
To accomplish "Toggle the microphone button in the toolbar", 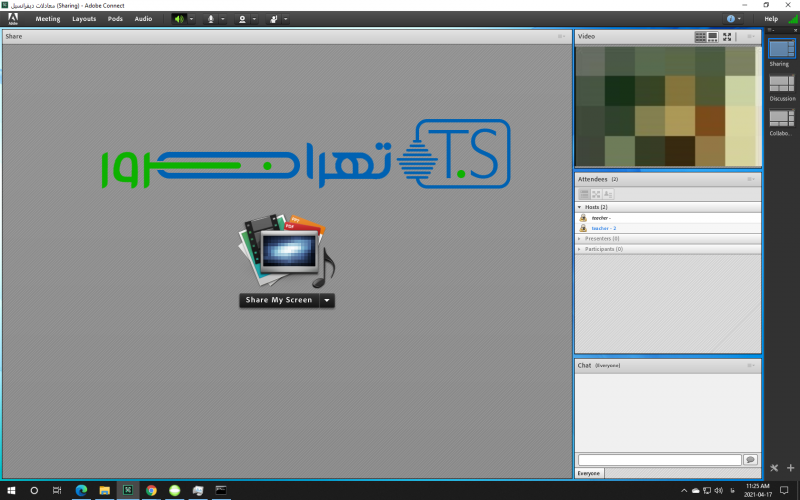I will [x=210, y=19].
